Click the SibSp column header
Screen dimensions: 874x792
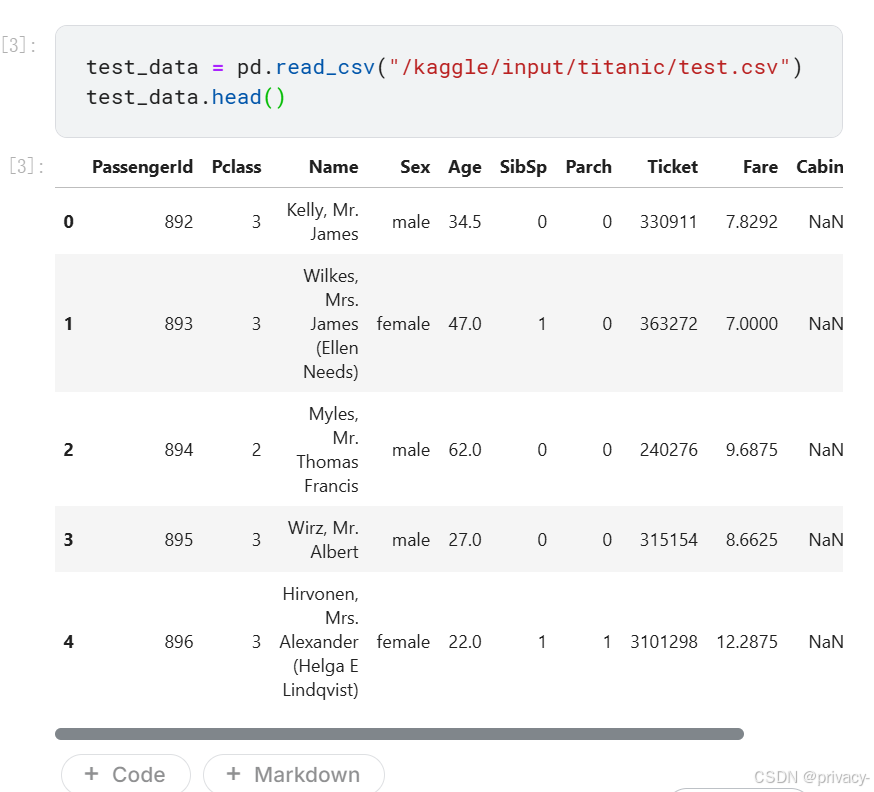click(x=523, y=167)
